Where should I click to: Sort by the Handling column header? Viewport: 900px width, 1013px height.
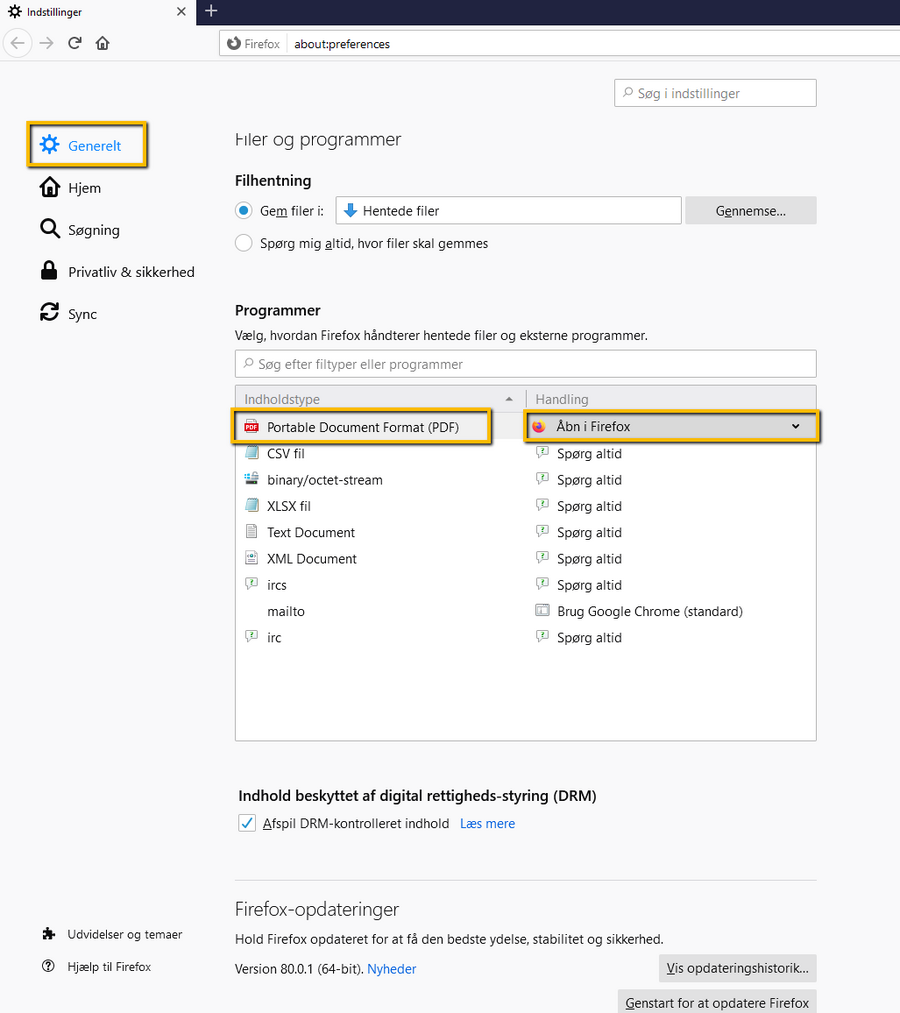coord(671,399)
